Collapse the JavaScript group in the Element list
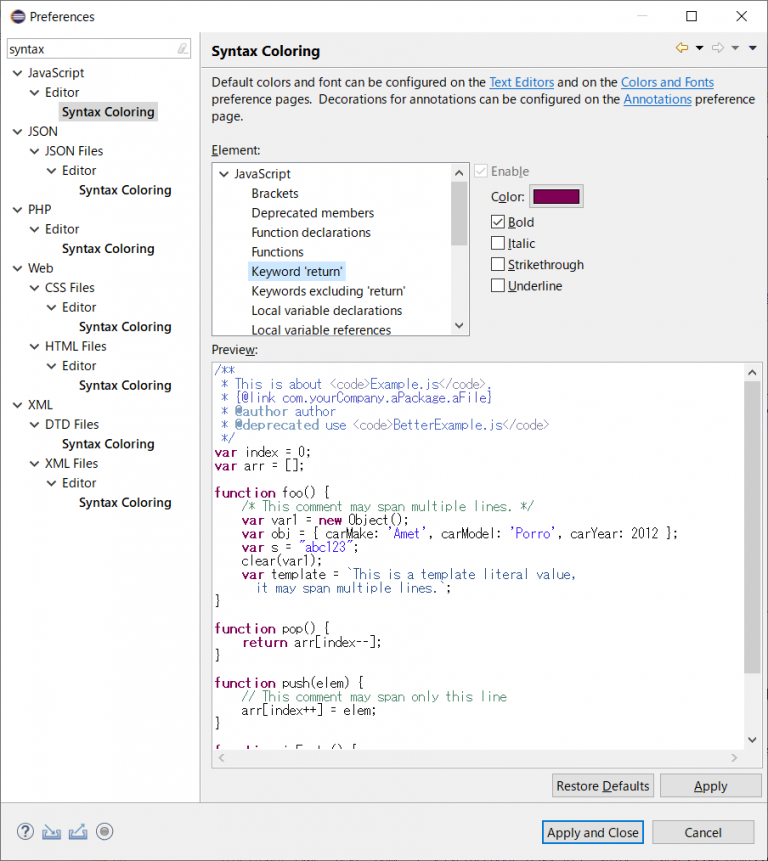The image size is (768, 861). (224, 174)
